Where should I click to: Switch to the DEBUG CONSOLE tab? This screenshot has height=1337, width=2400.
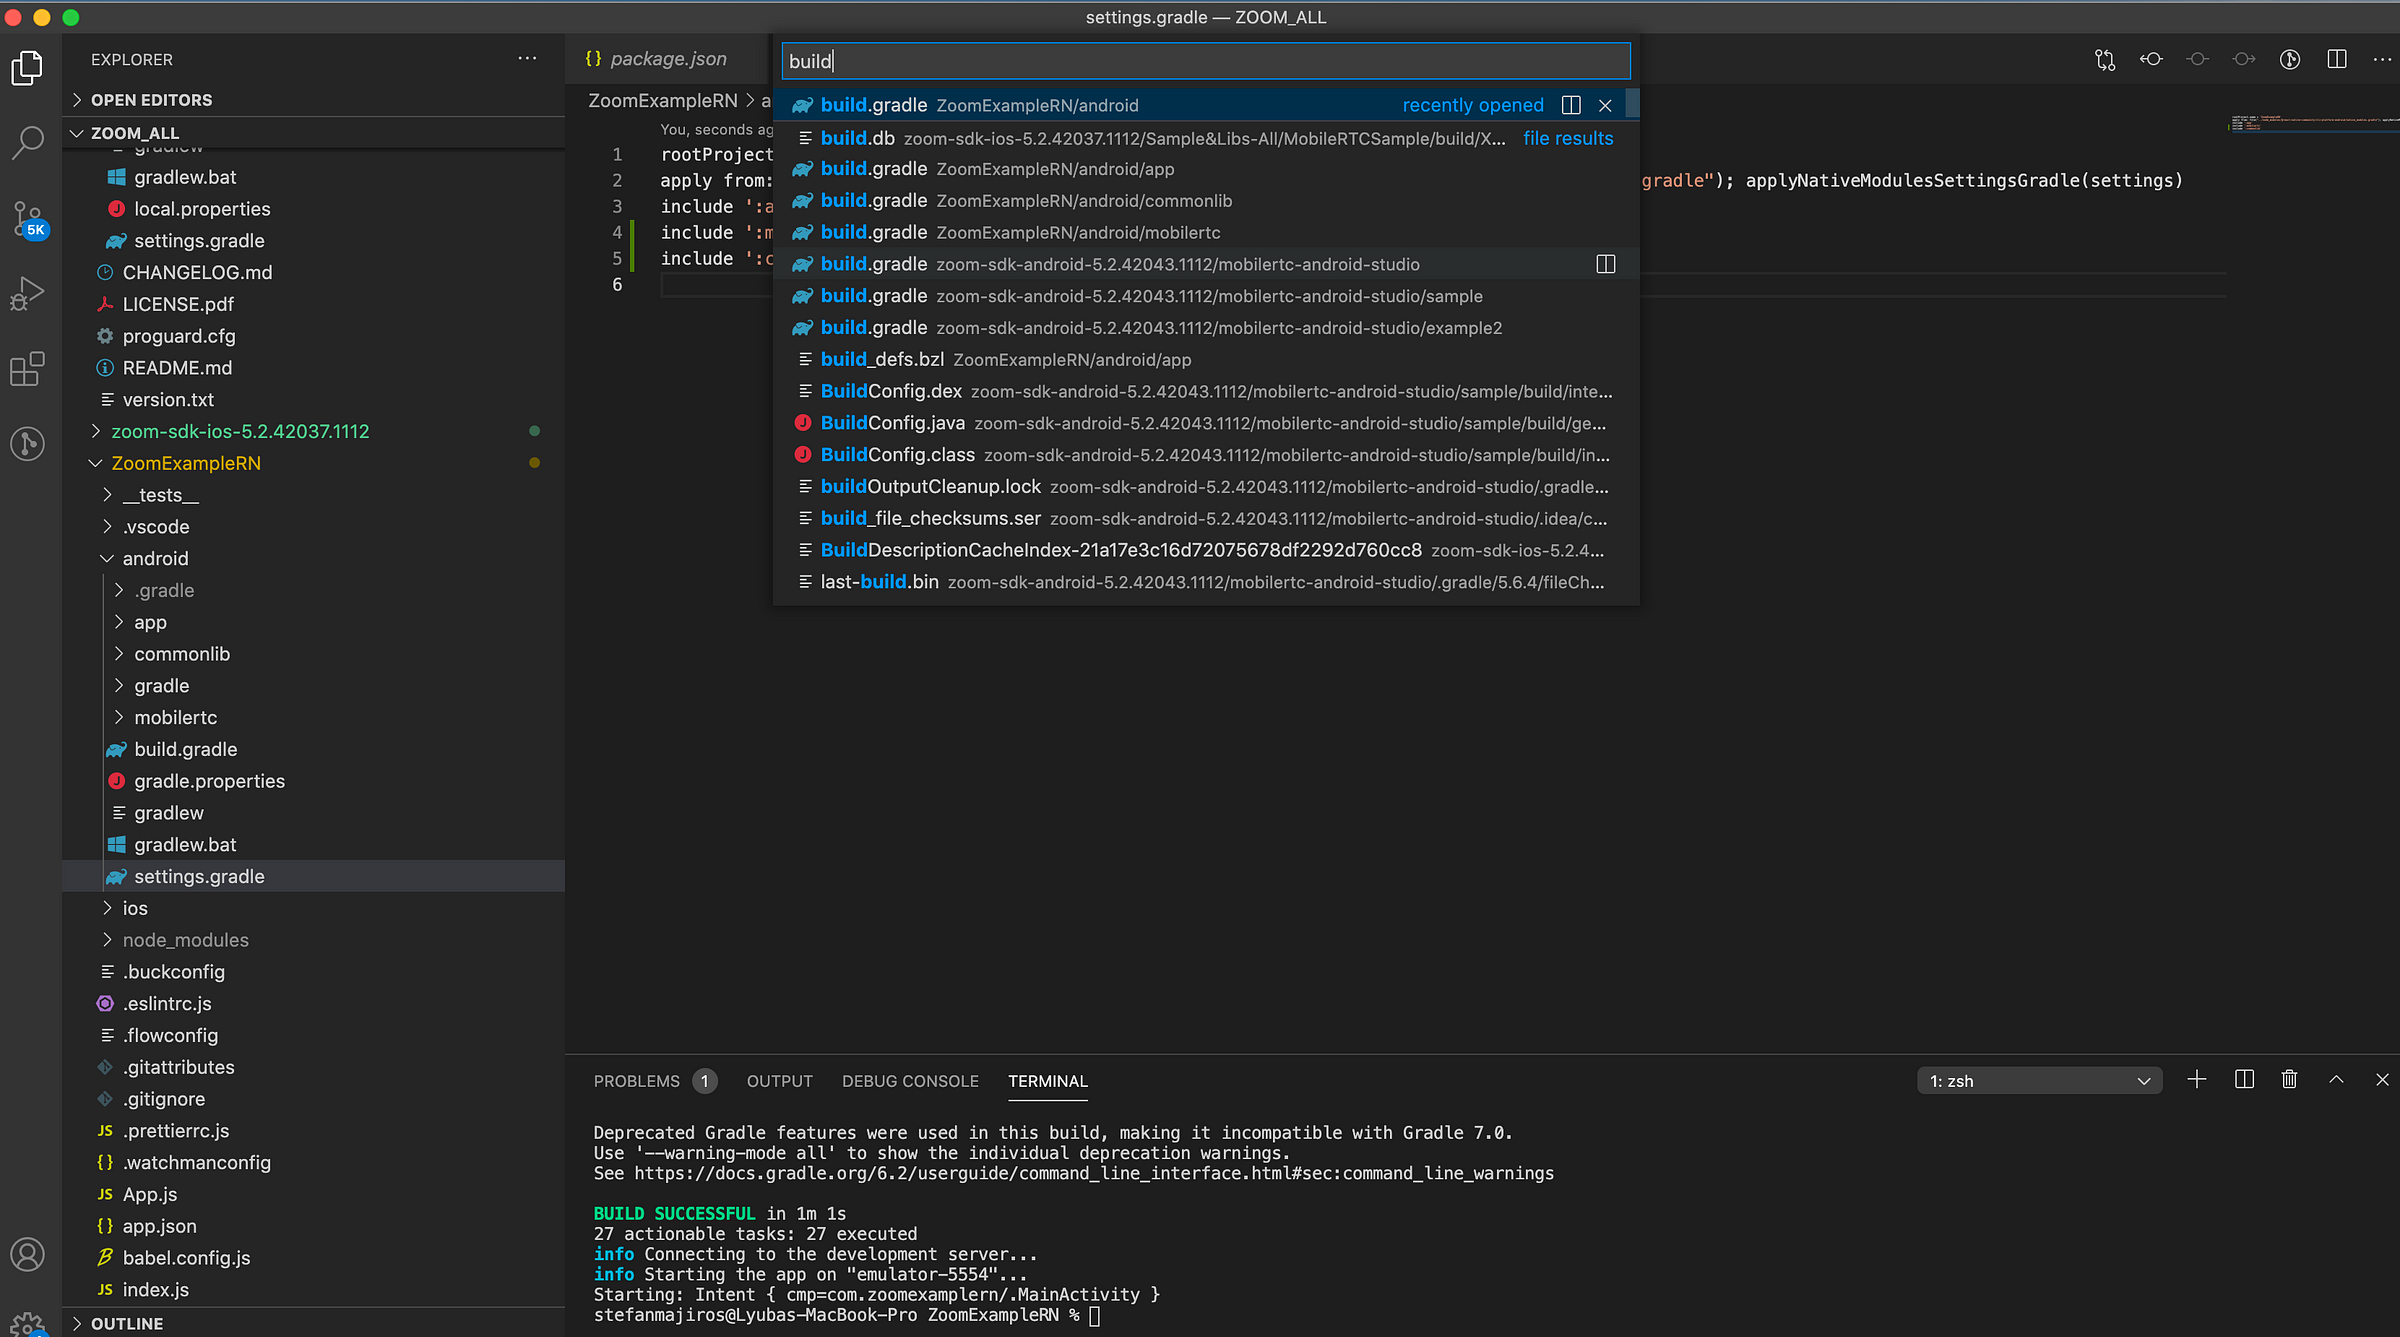[910, 1081]
